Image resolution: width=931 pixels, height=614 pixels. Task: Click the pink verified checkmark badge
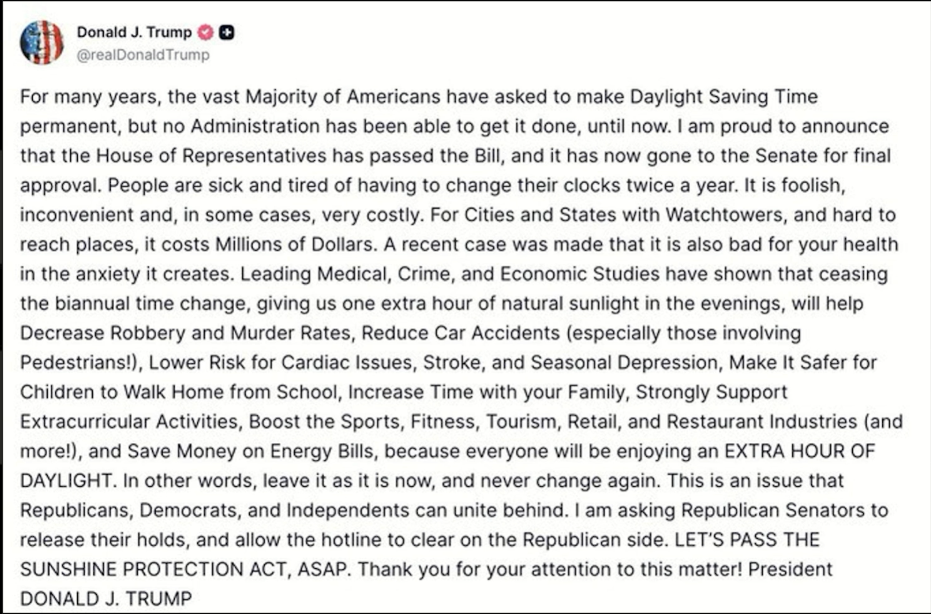pyautogui.click(x=205, y=32)
